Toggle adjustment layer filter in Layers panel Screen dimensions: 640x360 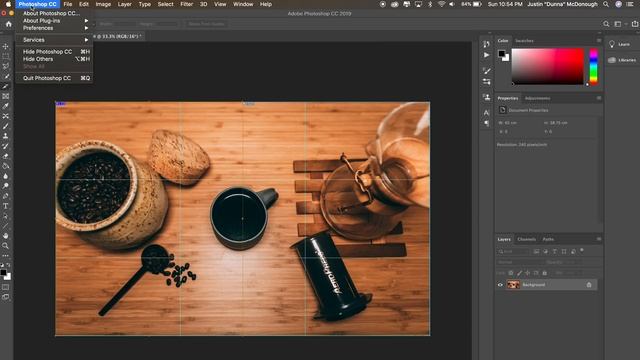coord(546,251)
